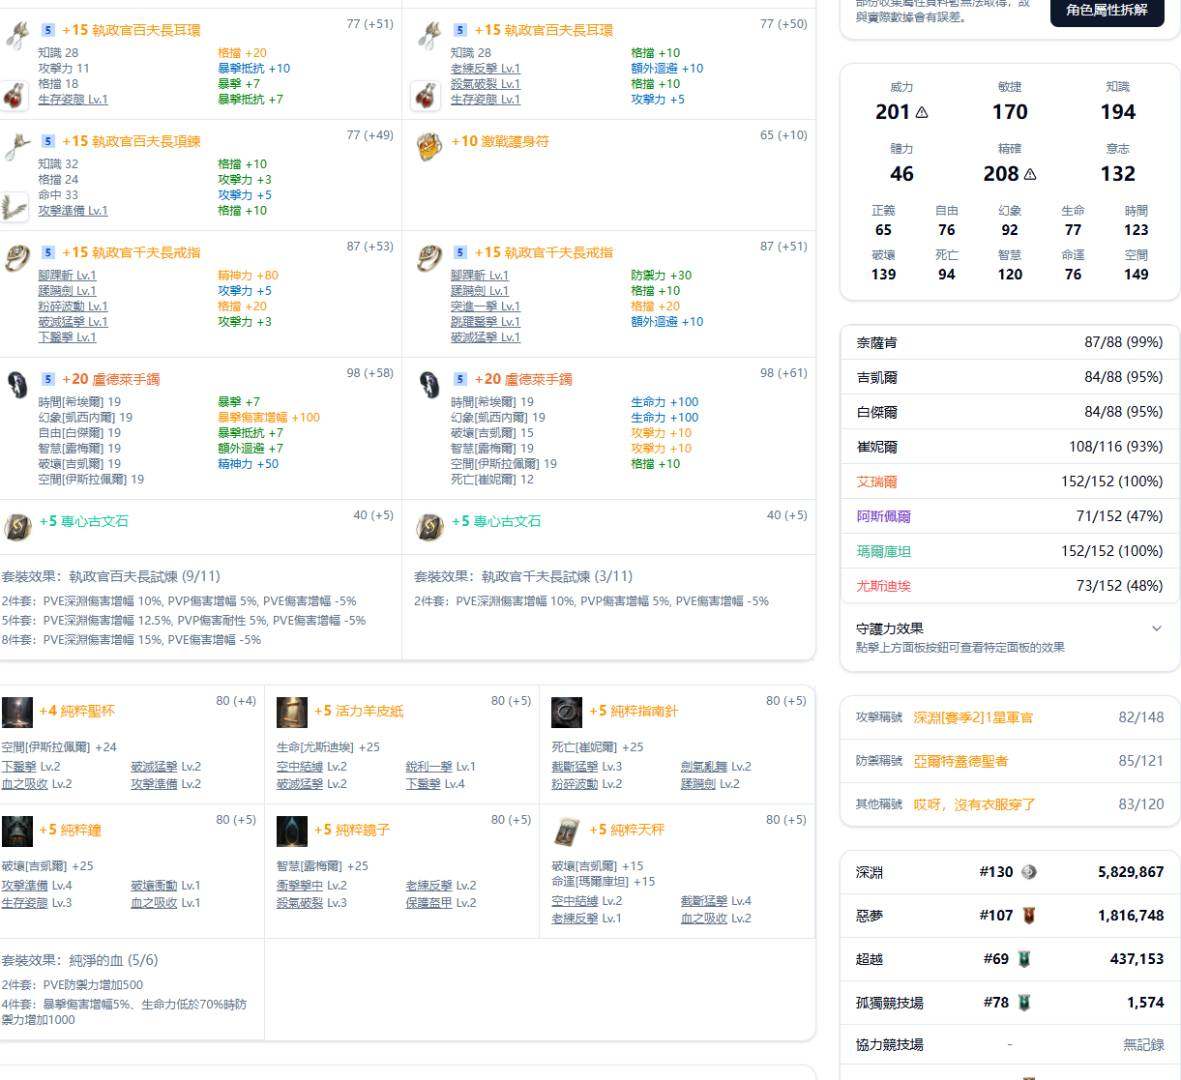Select the 崔妮爾 row showing 108/116

pyautogui.click(x=1009, y=447)
